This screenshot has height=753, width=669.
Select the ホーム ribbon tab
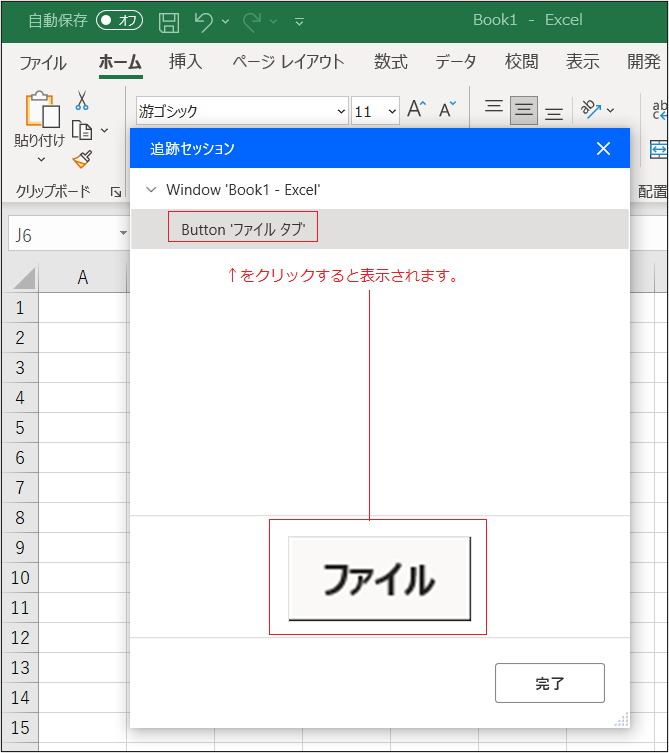120,62
